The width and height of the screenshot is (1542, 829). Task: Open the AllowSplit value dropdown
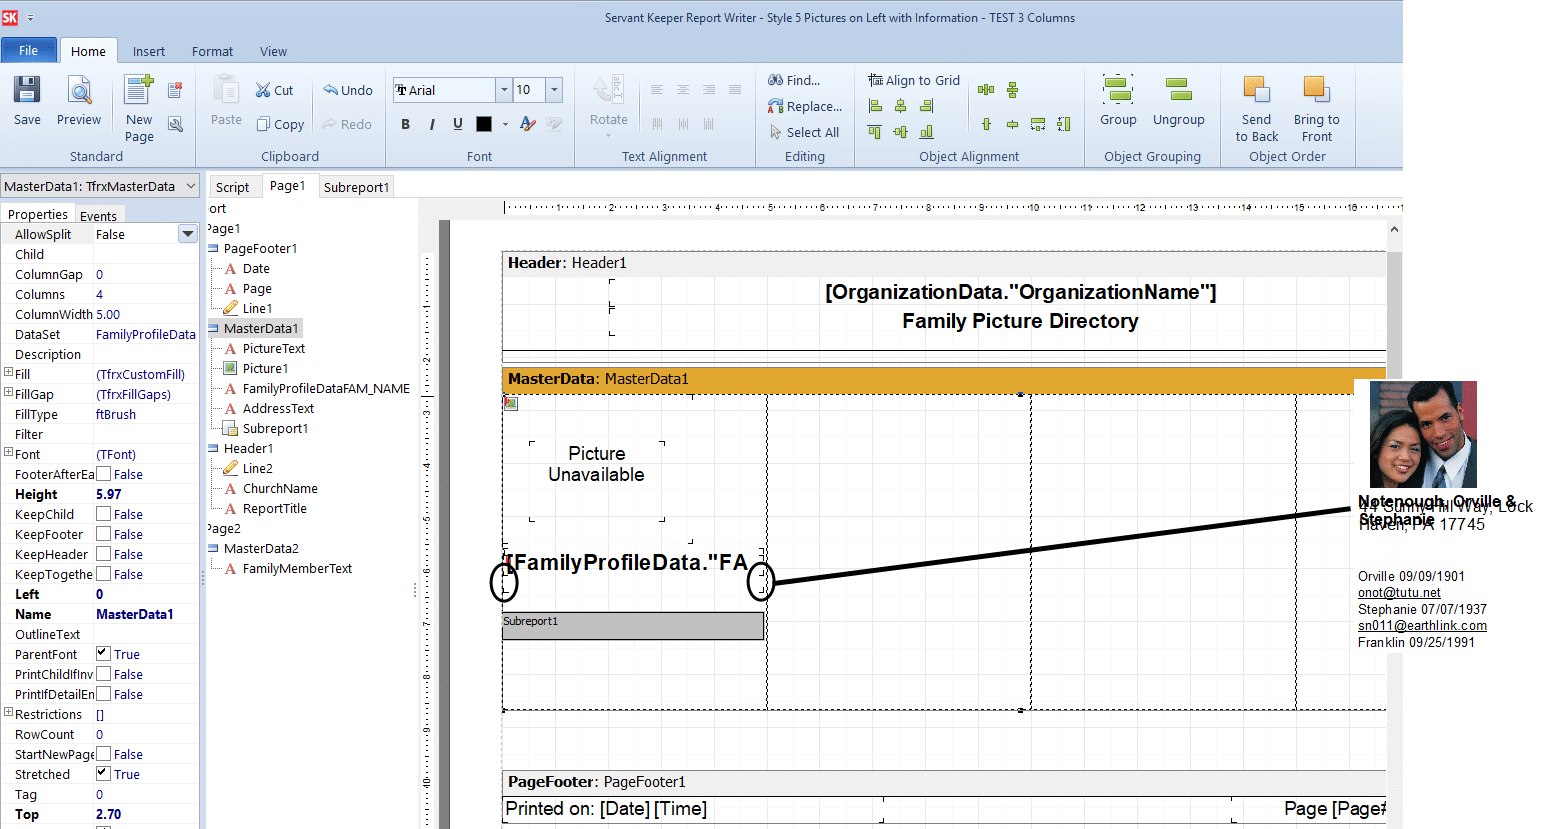pyautogui.click(x=187, y=234)
